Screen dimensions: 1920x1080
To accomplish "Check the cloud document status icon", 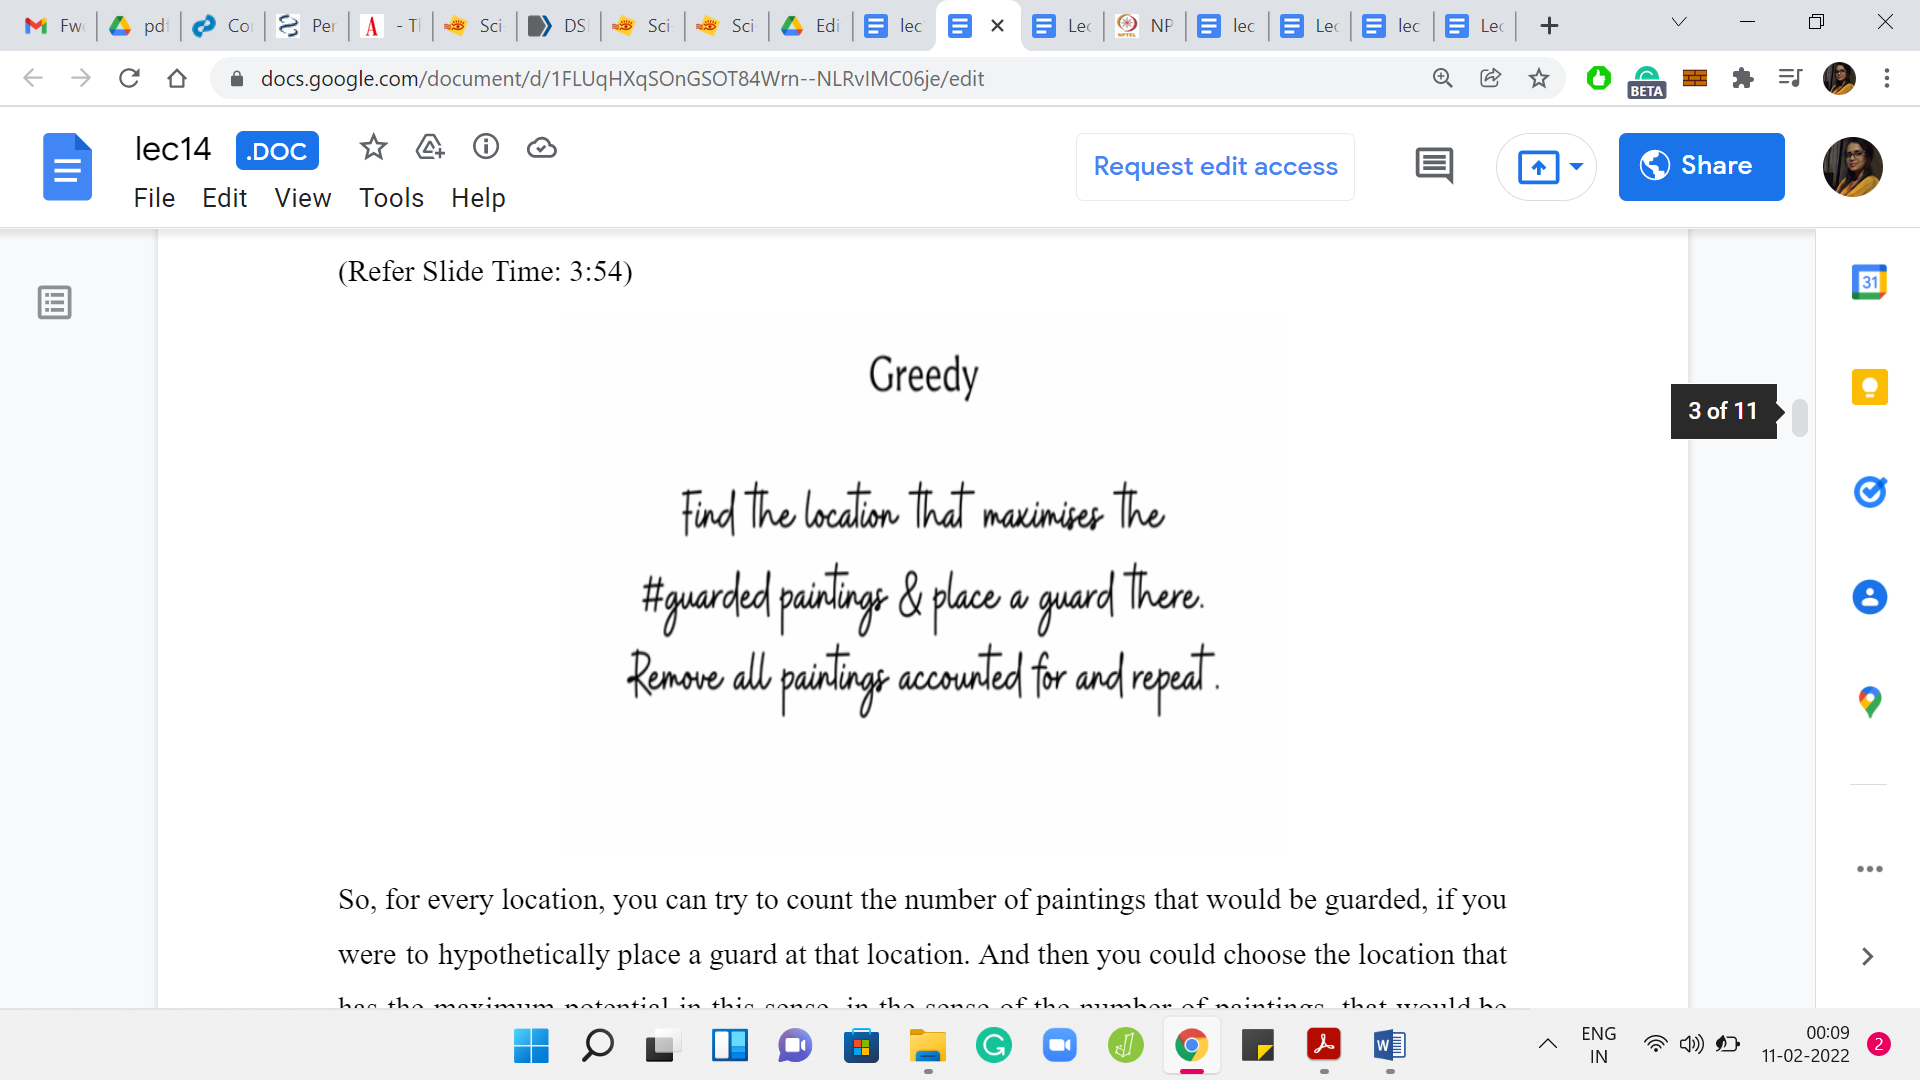I will click(542, 148).
